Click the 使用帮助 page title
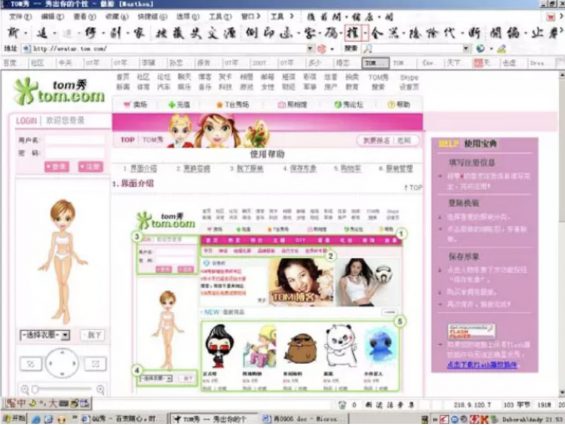The image size is (565, 425). click(x=267, y=154)
